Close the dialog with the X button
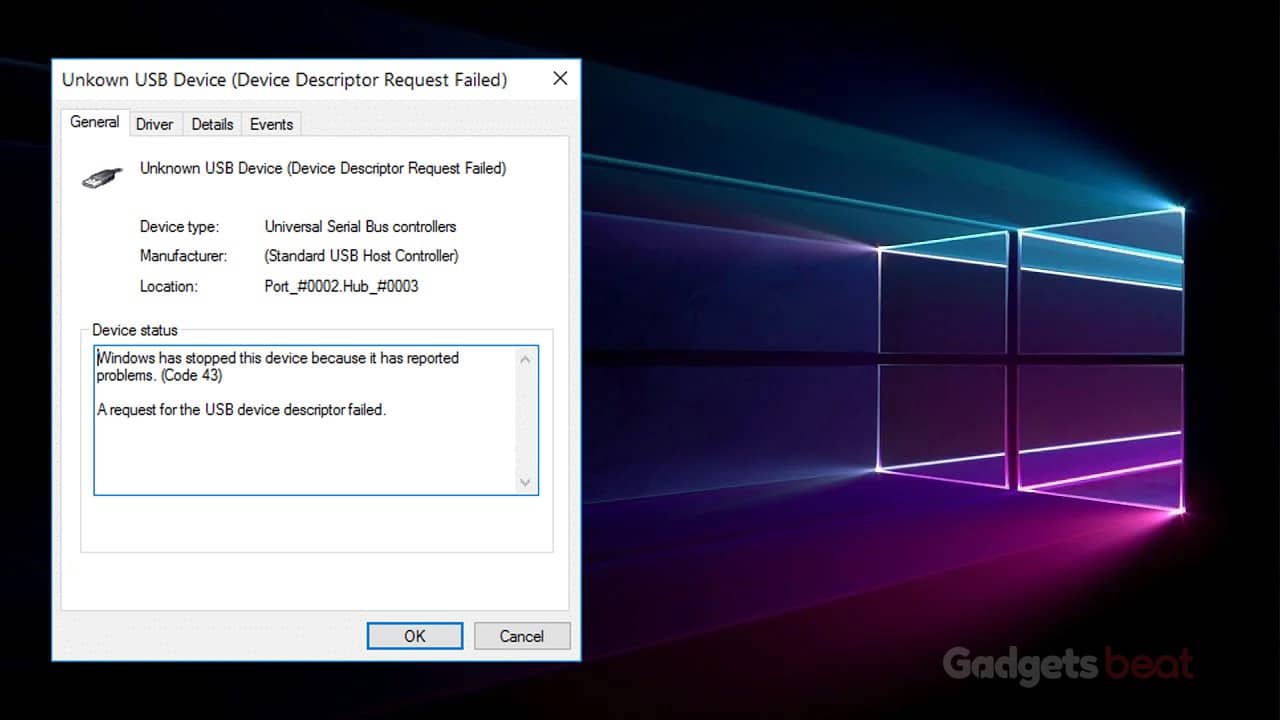Screen dimensions: 1280x720 [x=560, y=79]
